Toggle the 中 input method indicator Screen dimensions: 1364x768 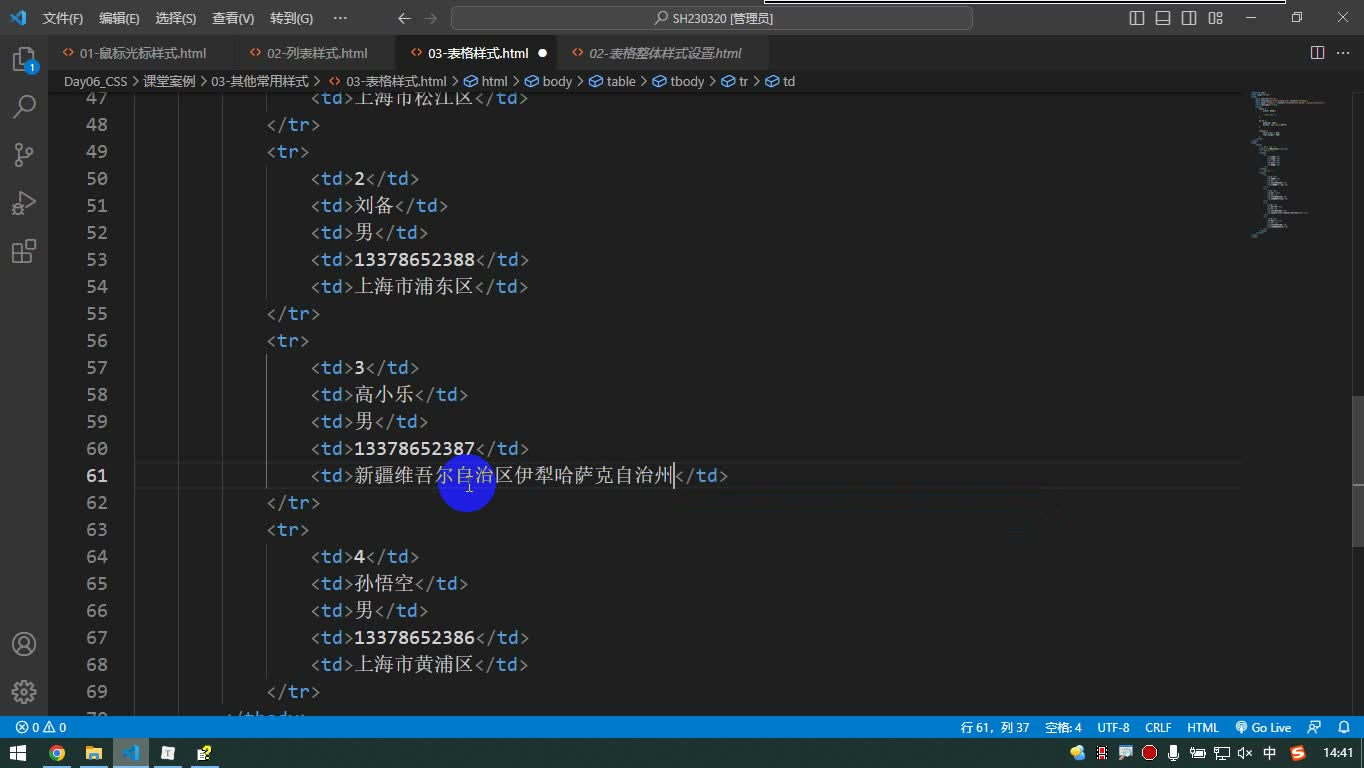click(1270, 753)
